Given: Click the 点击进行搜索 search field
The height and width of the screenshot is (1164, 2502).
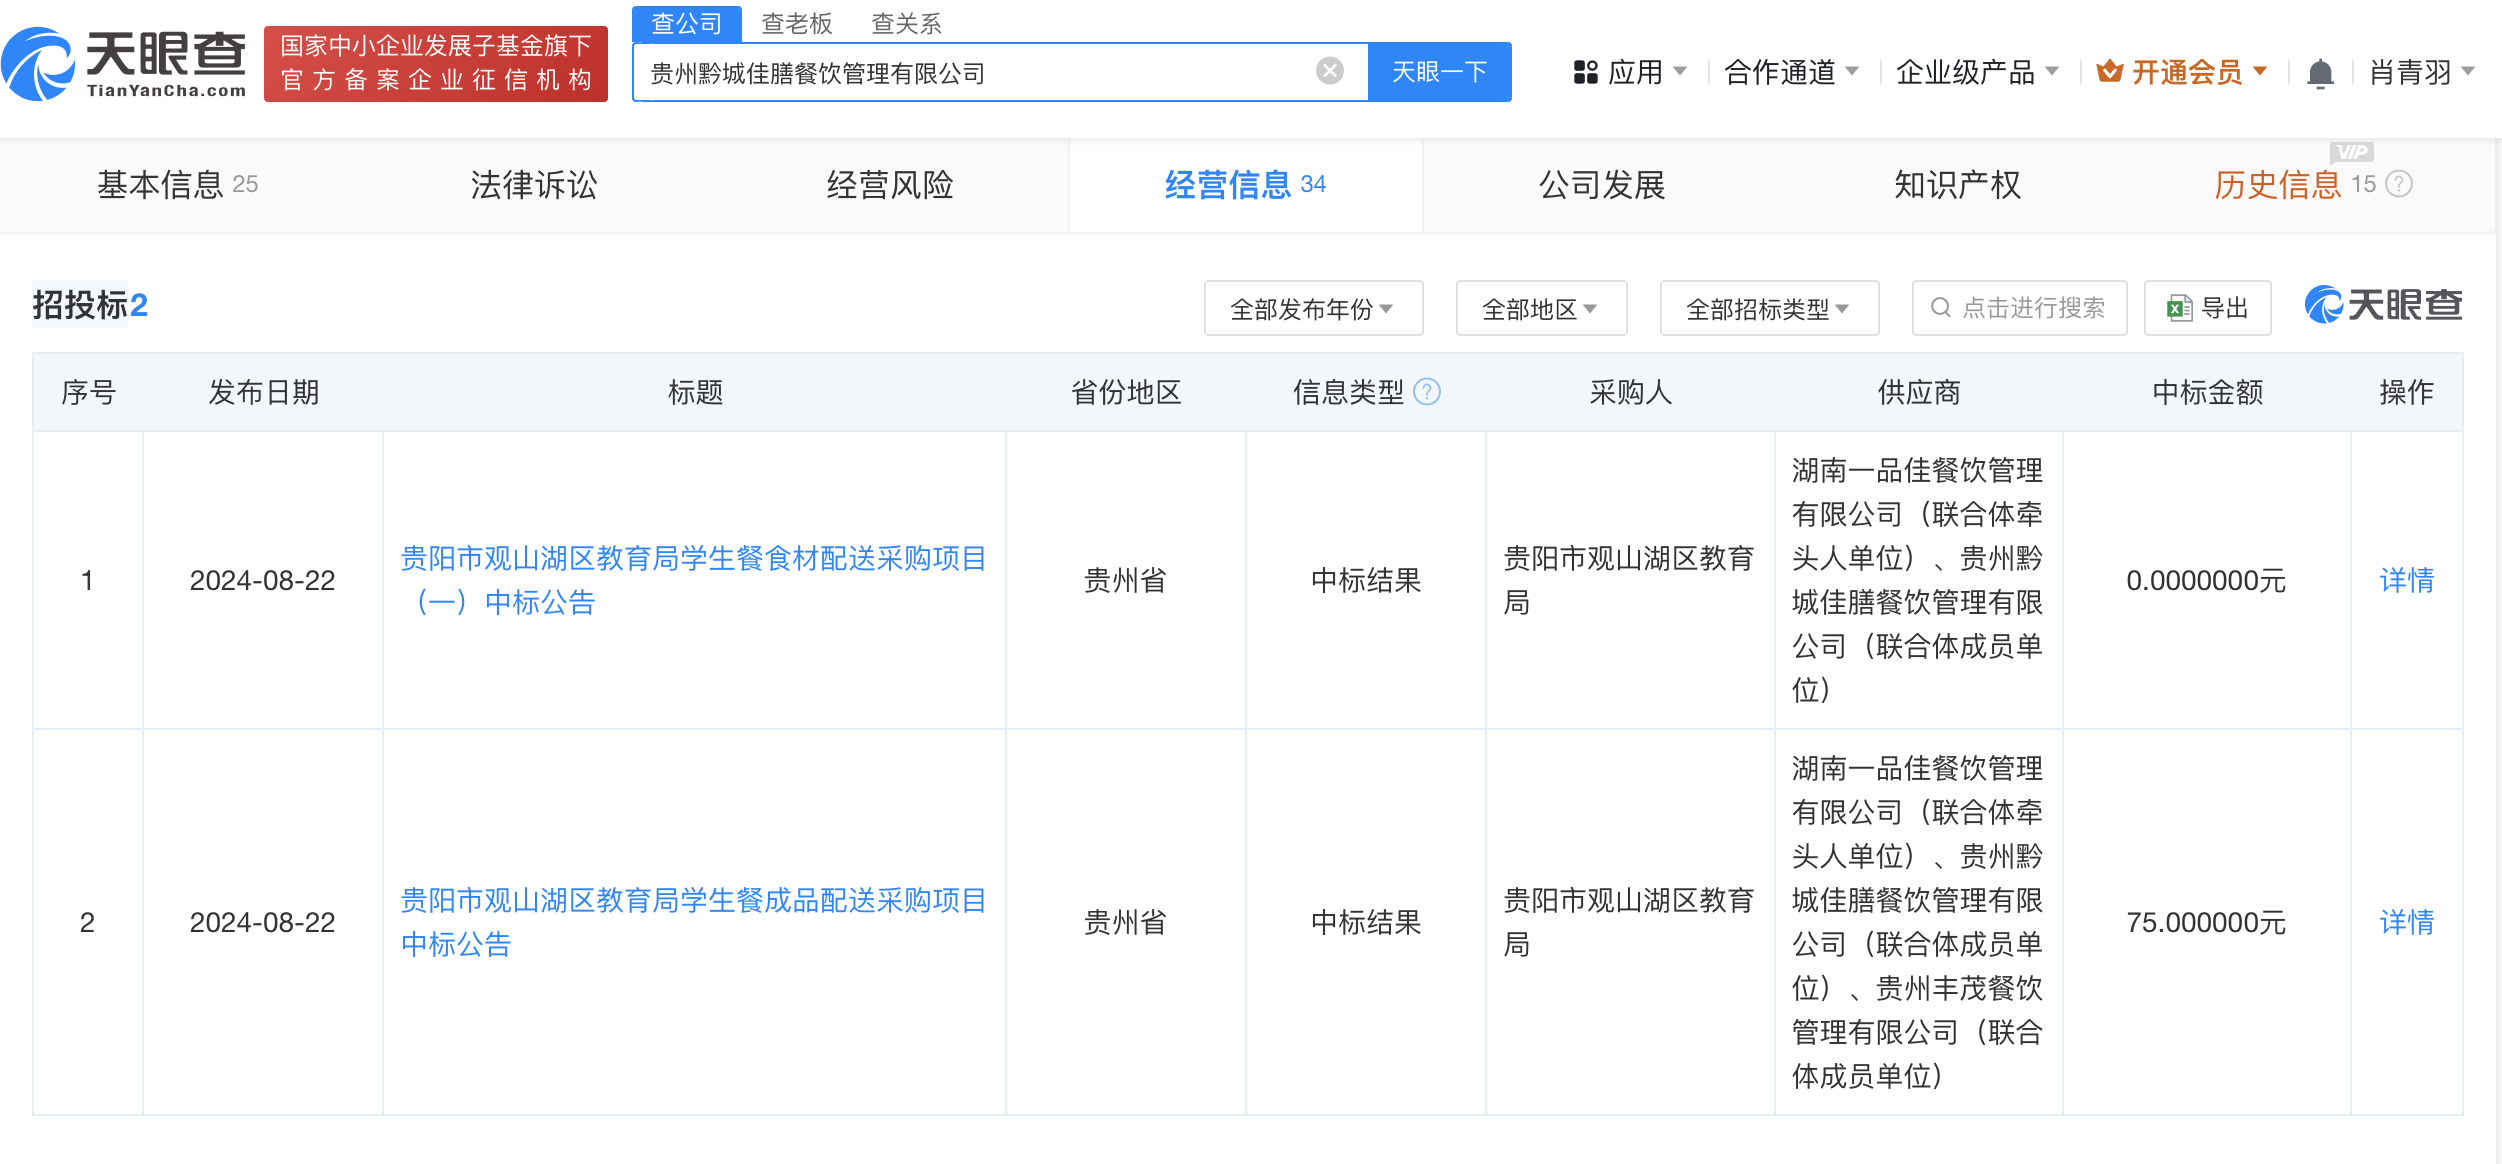Looking at the screenshot, I should pyautogui.click(x=2019, y=308).
